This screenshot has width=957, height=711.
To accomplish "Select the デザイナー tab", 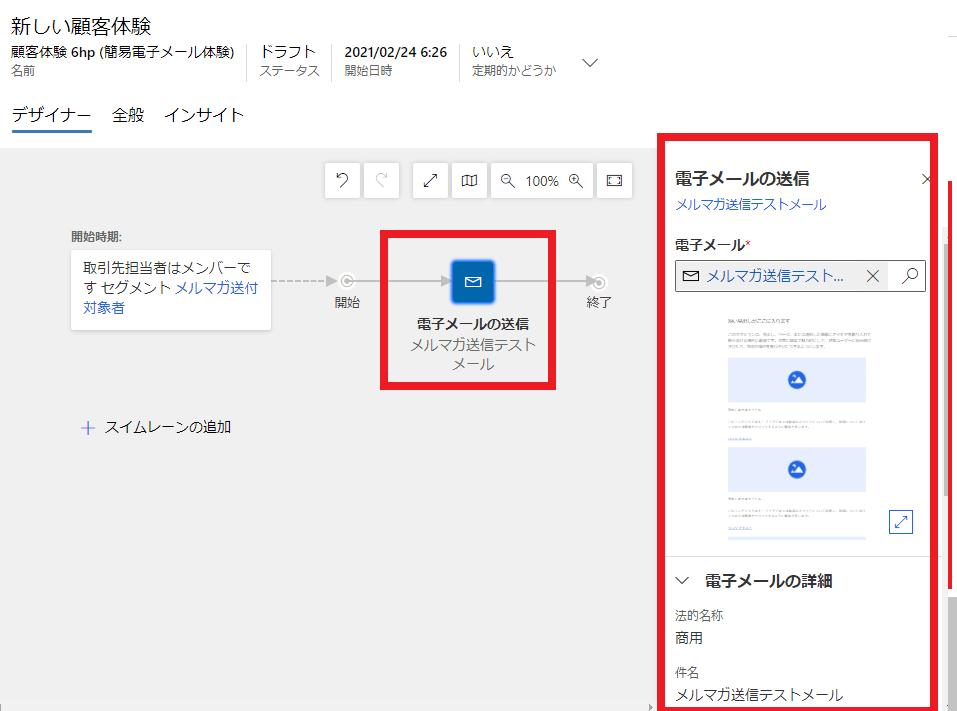I will (51, 115).
